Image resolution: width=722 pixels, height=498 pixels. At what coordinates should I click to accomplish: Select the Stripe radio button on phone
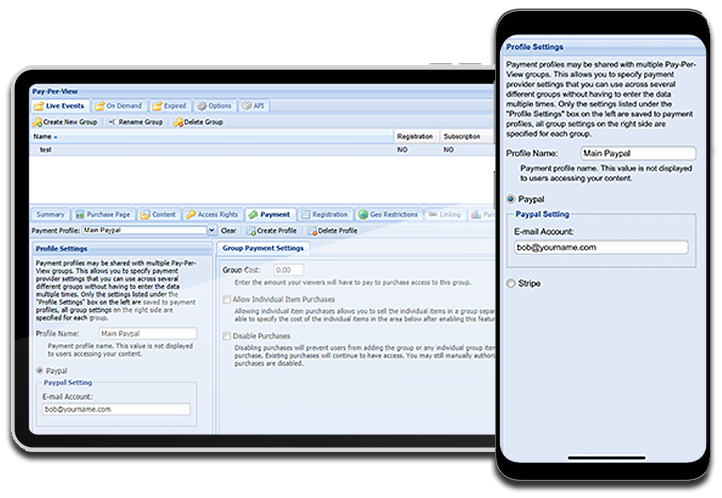[511, 284]
